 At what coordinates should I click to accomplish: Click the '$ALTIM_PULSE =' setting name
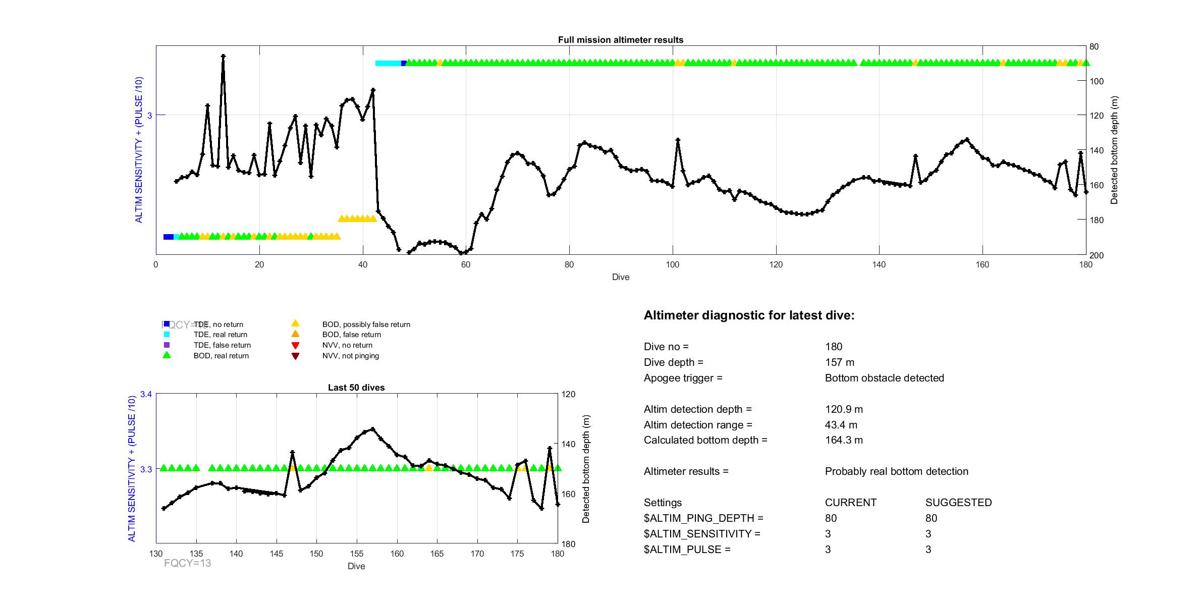pos(688,549)
